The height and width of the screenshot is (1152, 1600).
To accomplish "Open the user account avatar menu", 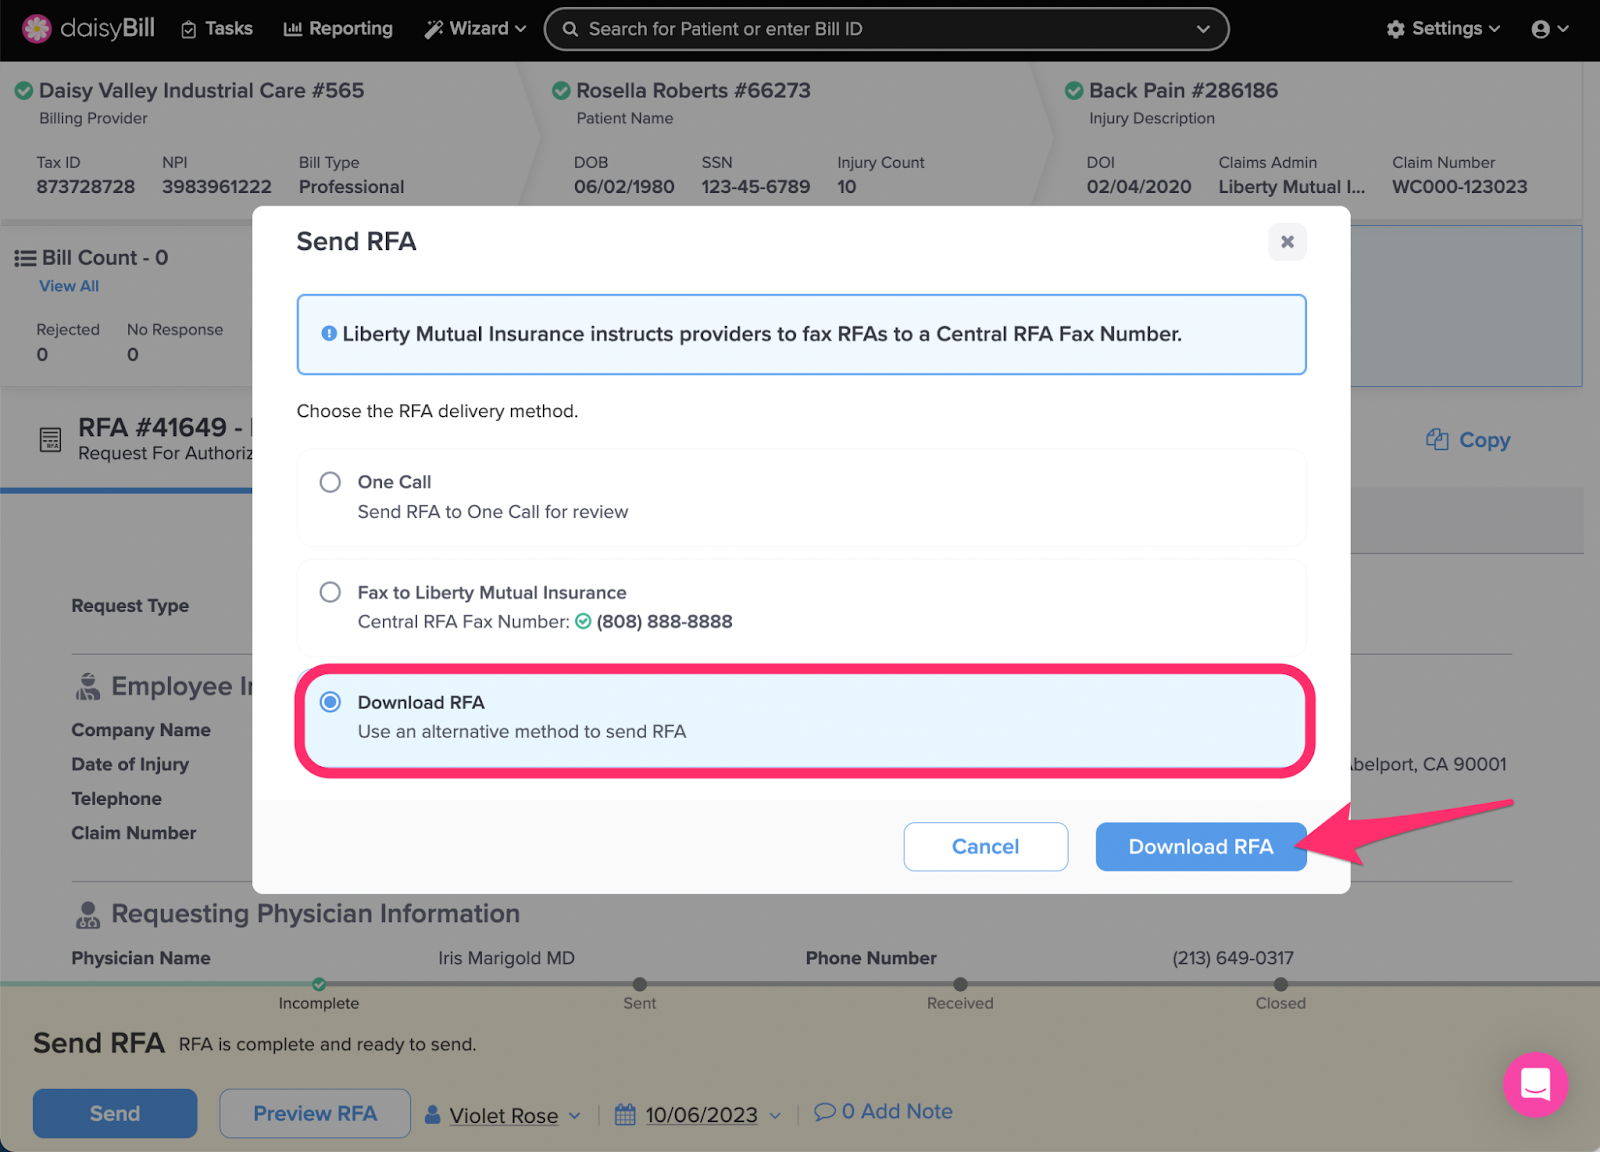I will point(1549,29).
